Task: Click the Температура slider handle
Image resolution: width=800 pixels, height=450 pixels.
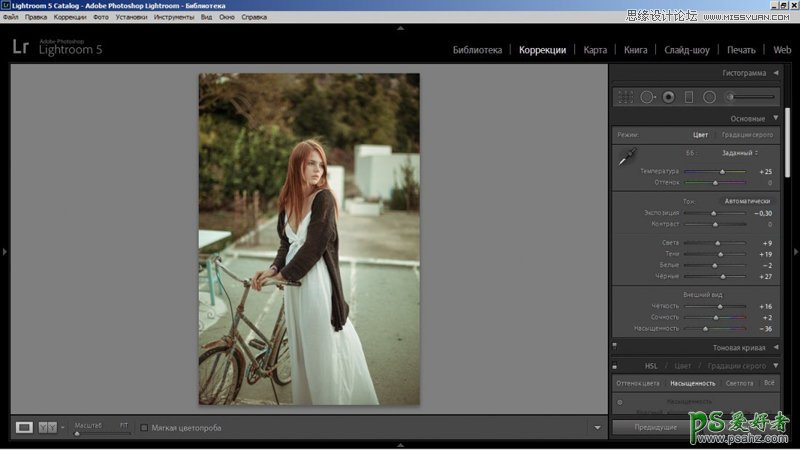Action: 722,172
